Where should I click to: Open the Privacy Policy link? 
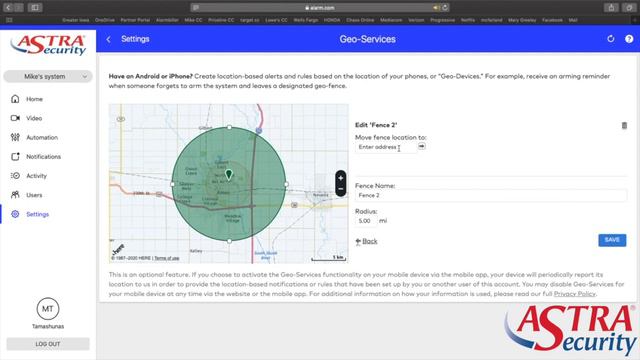(575, 294)
